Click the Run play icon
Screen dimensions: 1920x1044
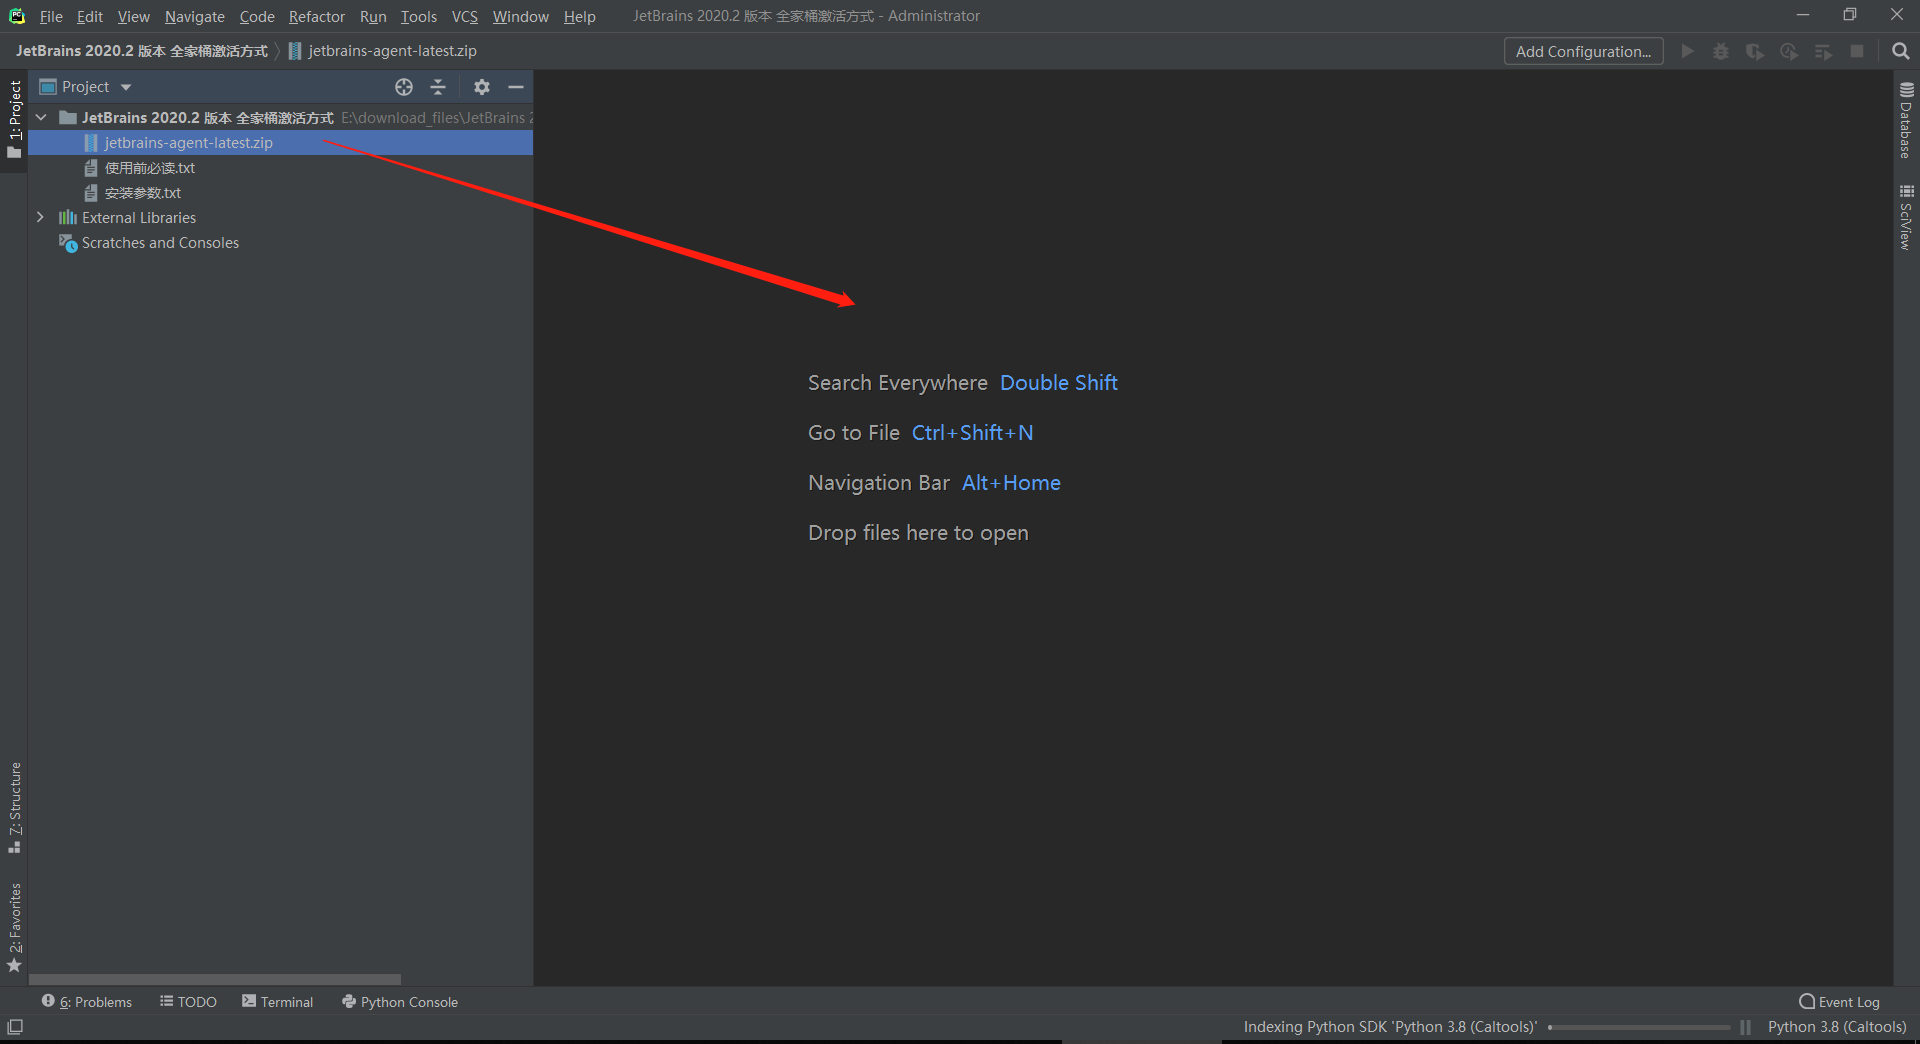pos(1687,51)
